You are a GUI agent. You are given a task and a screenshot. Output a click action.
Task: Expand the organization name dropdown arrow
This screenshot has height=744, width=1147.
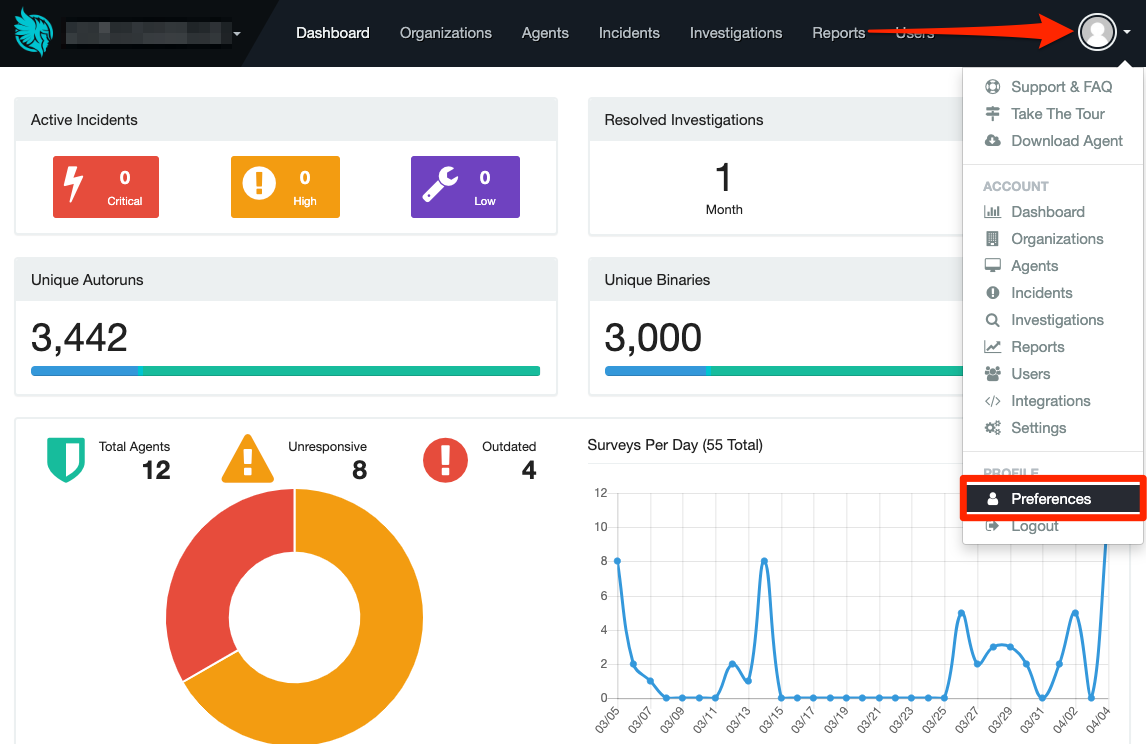237,34
